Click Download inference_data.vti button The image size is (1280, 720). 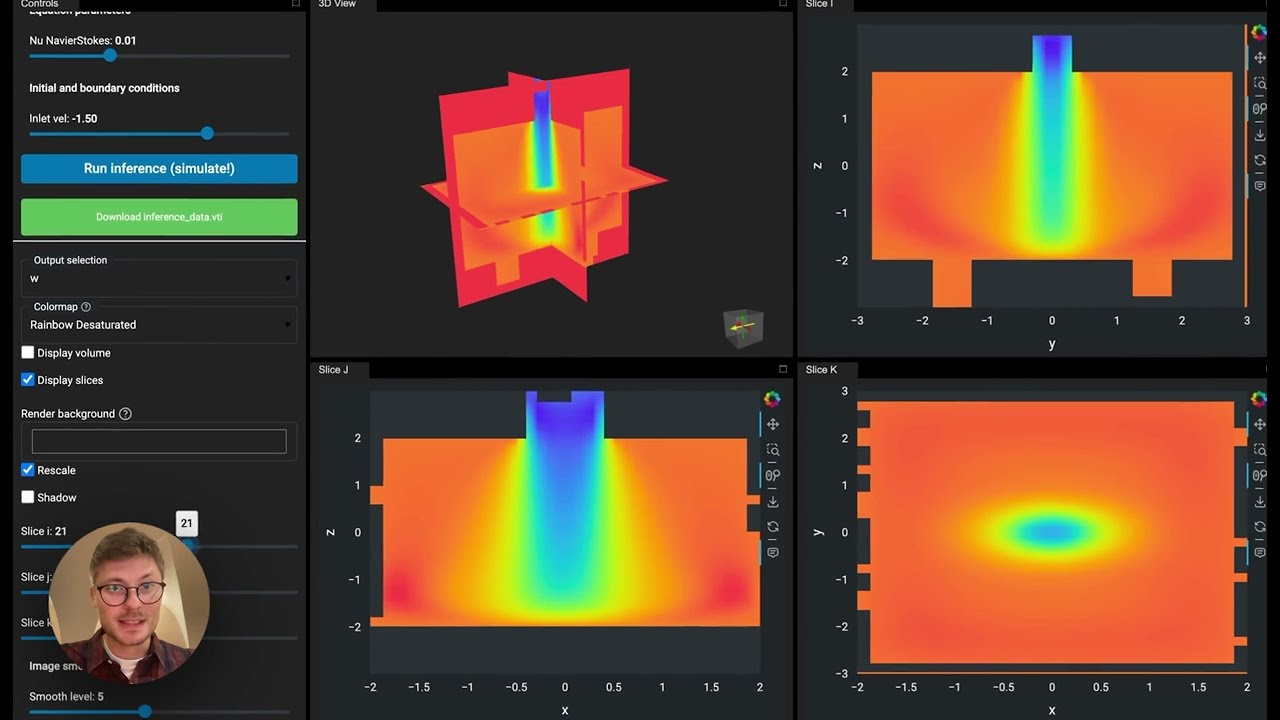(159, 216)
